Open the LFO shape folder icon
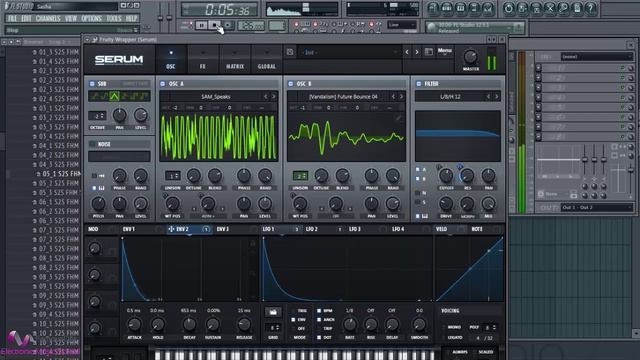640x360 pixels. point(273,312)
